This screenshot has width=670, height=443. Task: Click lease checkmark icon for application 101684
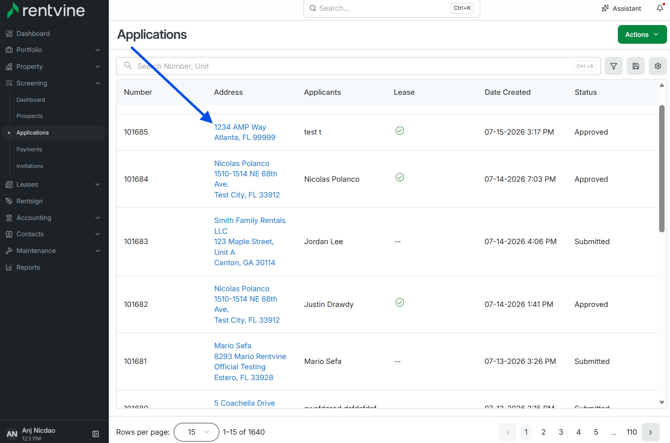coord(400,177)
